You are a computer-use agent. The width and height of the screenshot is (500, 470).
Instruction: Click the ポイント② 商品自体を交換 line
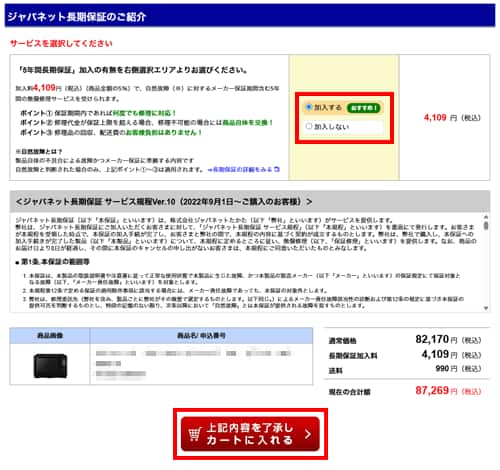(147, 123)
